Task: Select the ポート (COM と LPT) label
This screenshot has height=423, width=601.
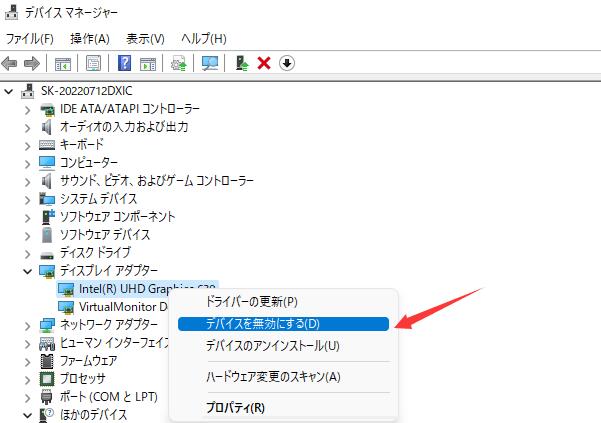Action: tap(108, 397)
